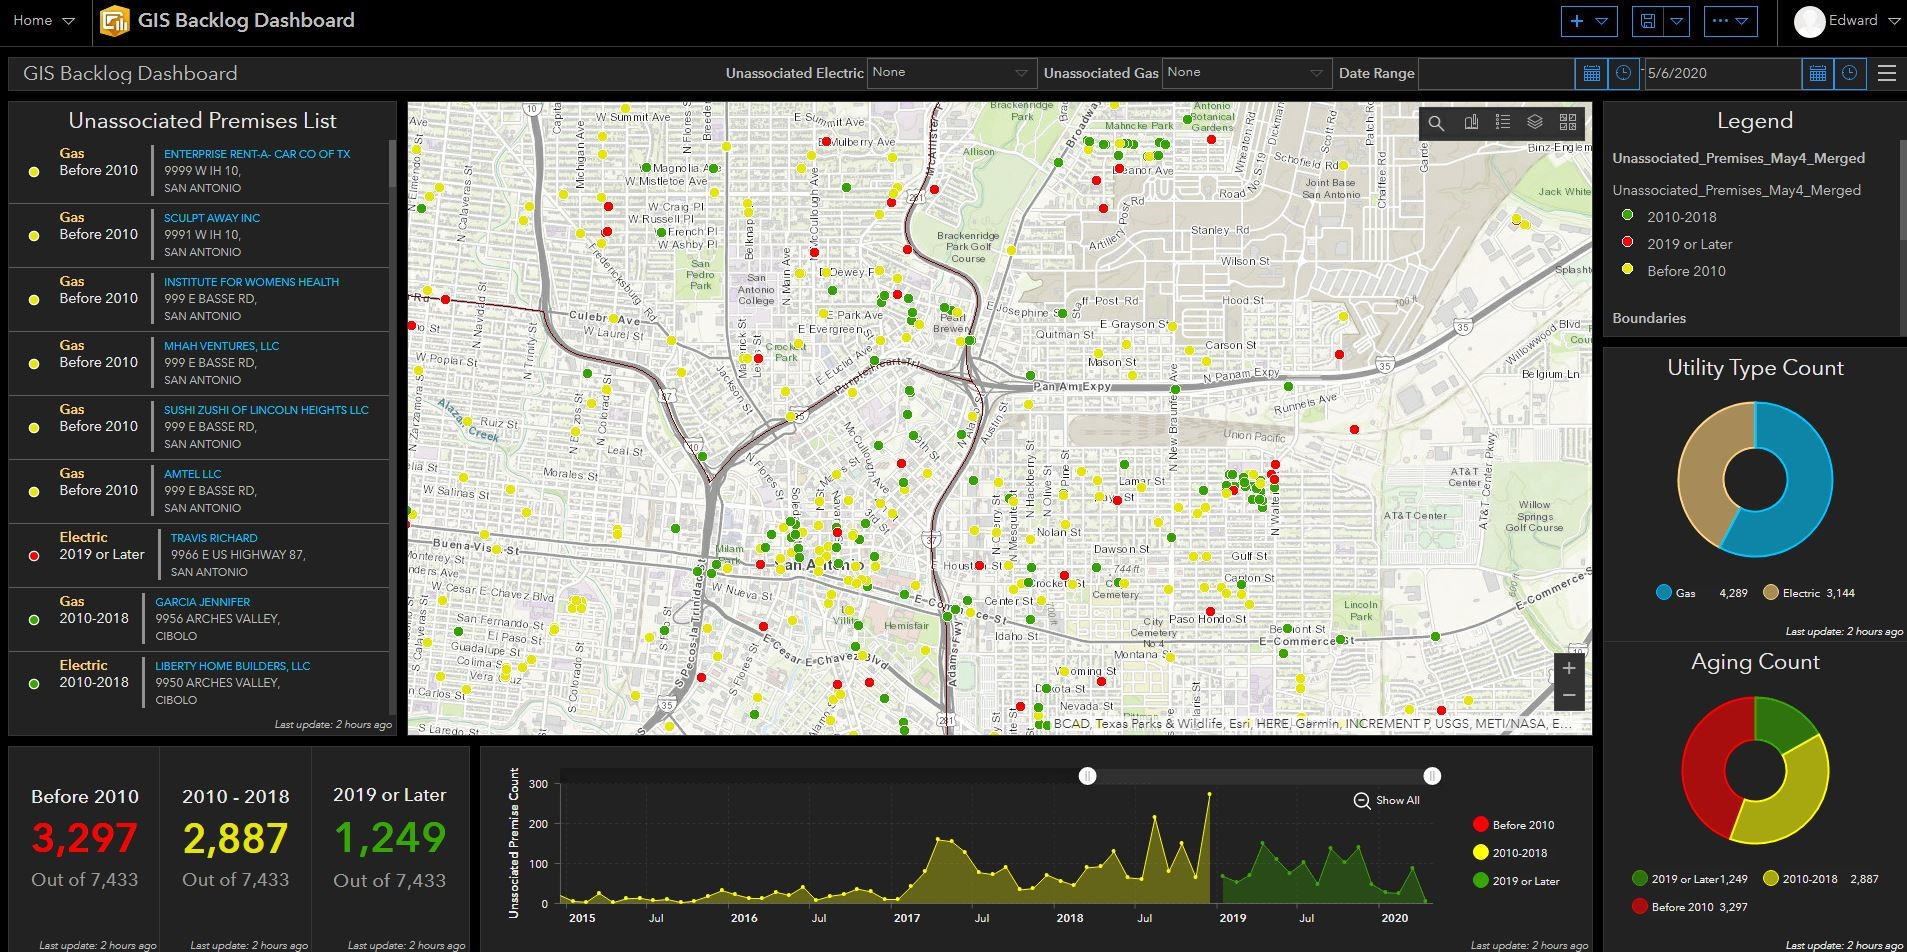Open the ellipsis options icon in the header
Viewport: 1907px width, 952px height.
tap(1722, 20)
